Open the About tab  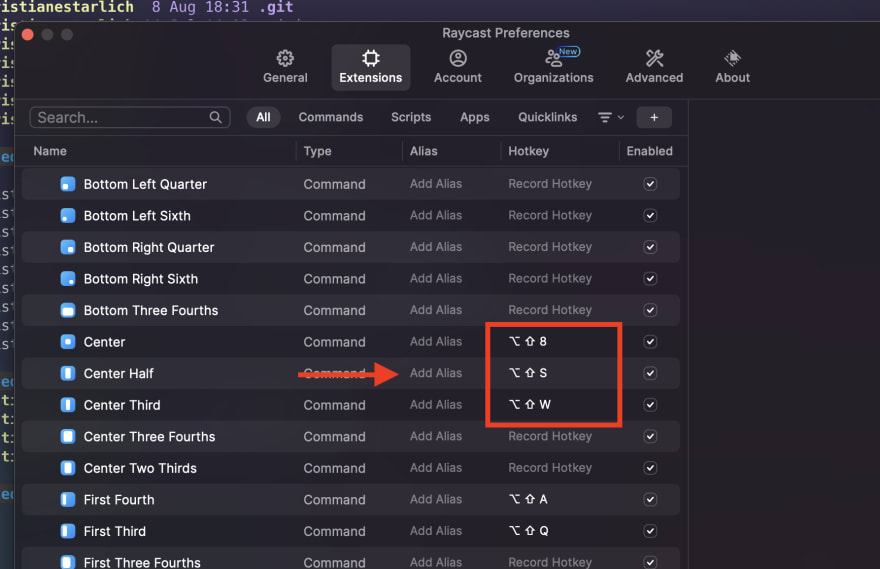pos(732,67)
